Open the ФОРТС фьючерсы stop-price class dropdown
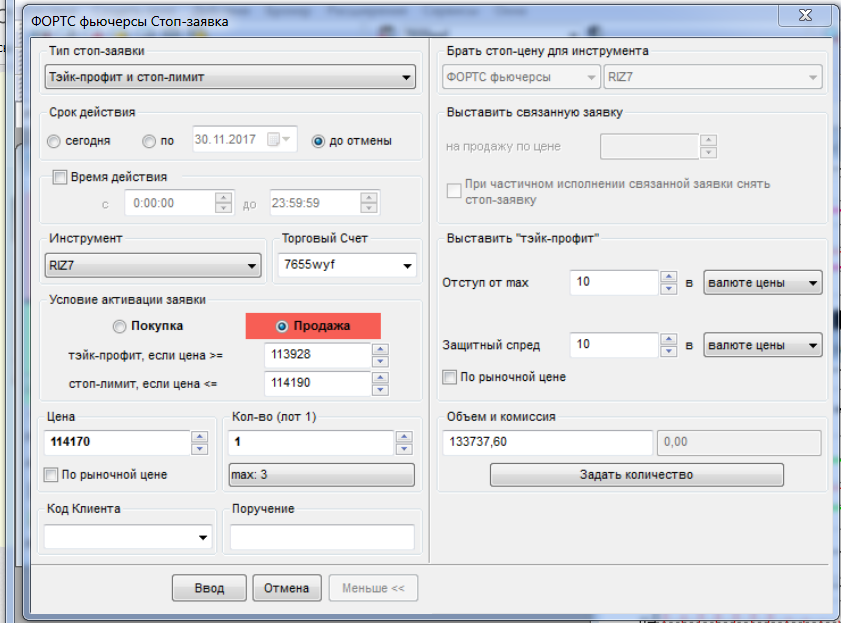The width and height of the screenshot is (841, 623). point(521,77)
